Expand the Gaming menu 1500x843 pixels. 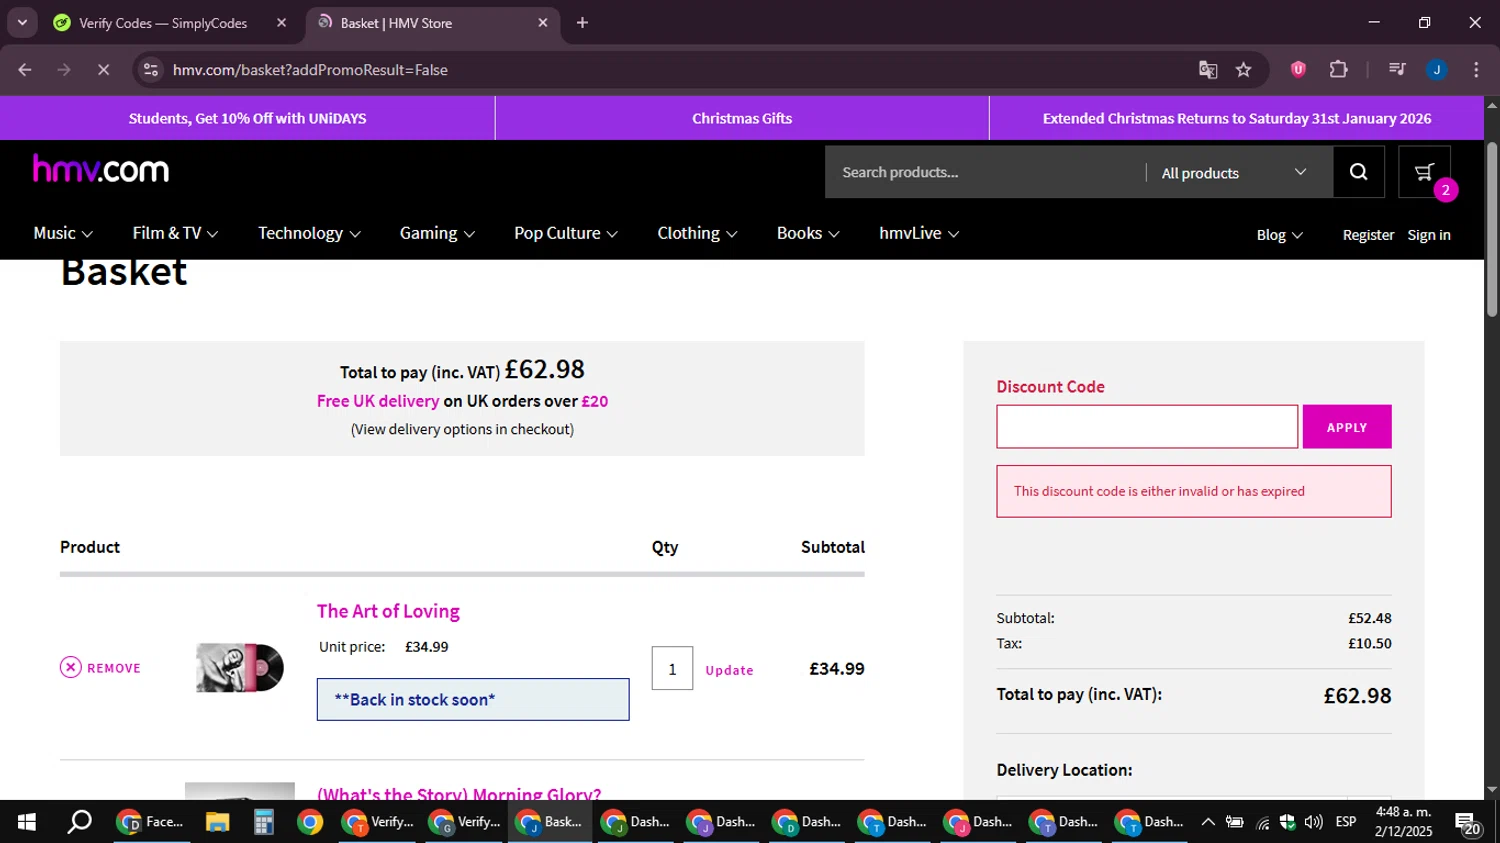437,233
